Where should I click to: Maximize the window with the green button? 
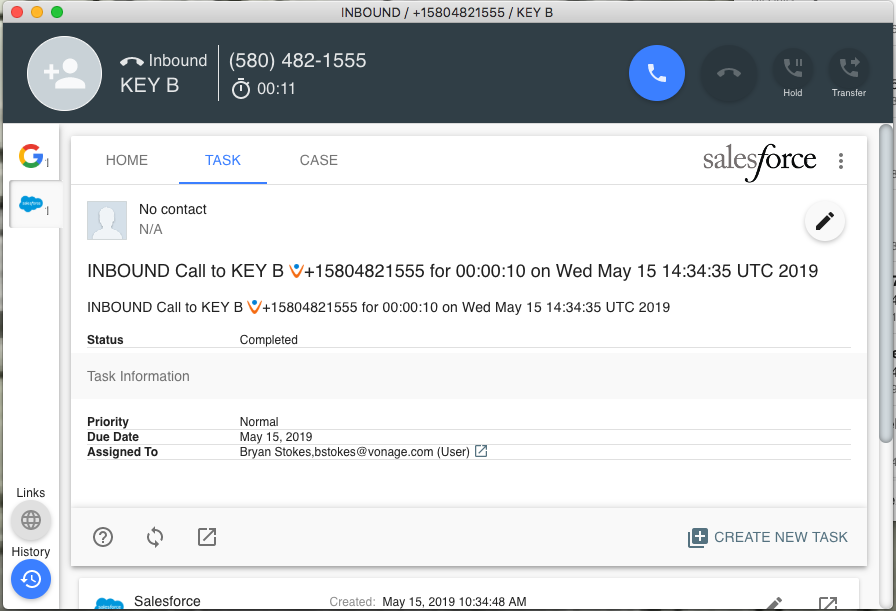click(x=57, y=12)
